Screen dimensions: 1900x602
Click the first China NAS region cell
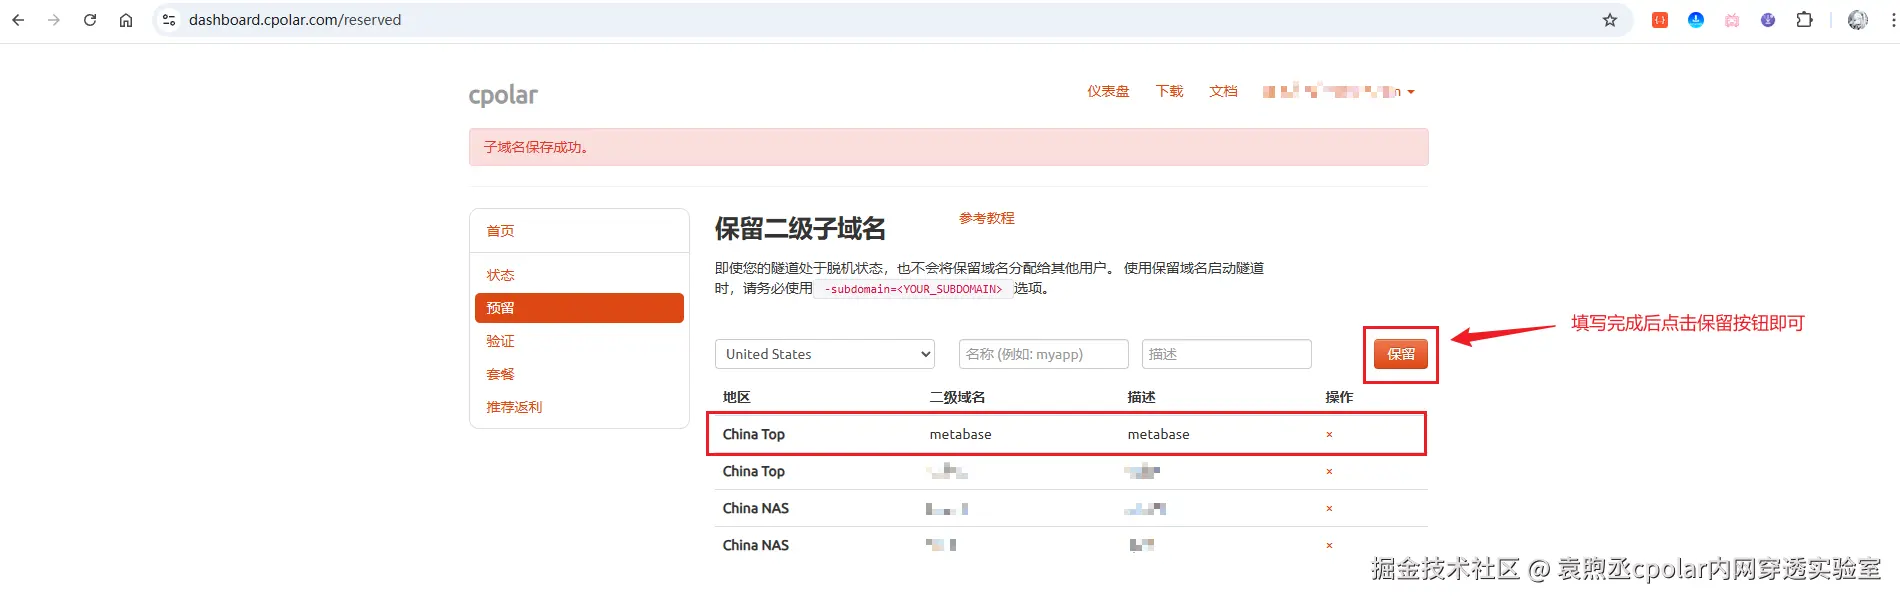(756, 508)
